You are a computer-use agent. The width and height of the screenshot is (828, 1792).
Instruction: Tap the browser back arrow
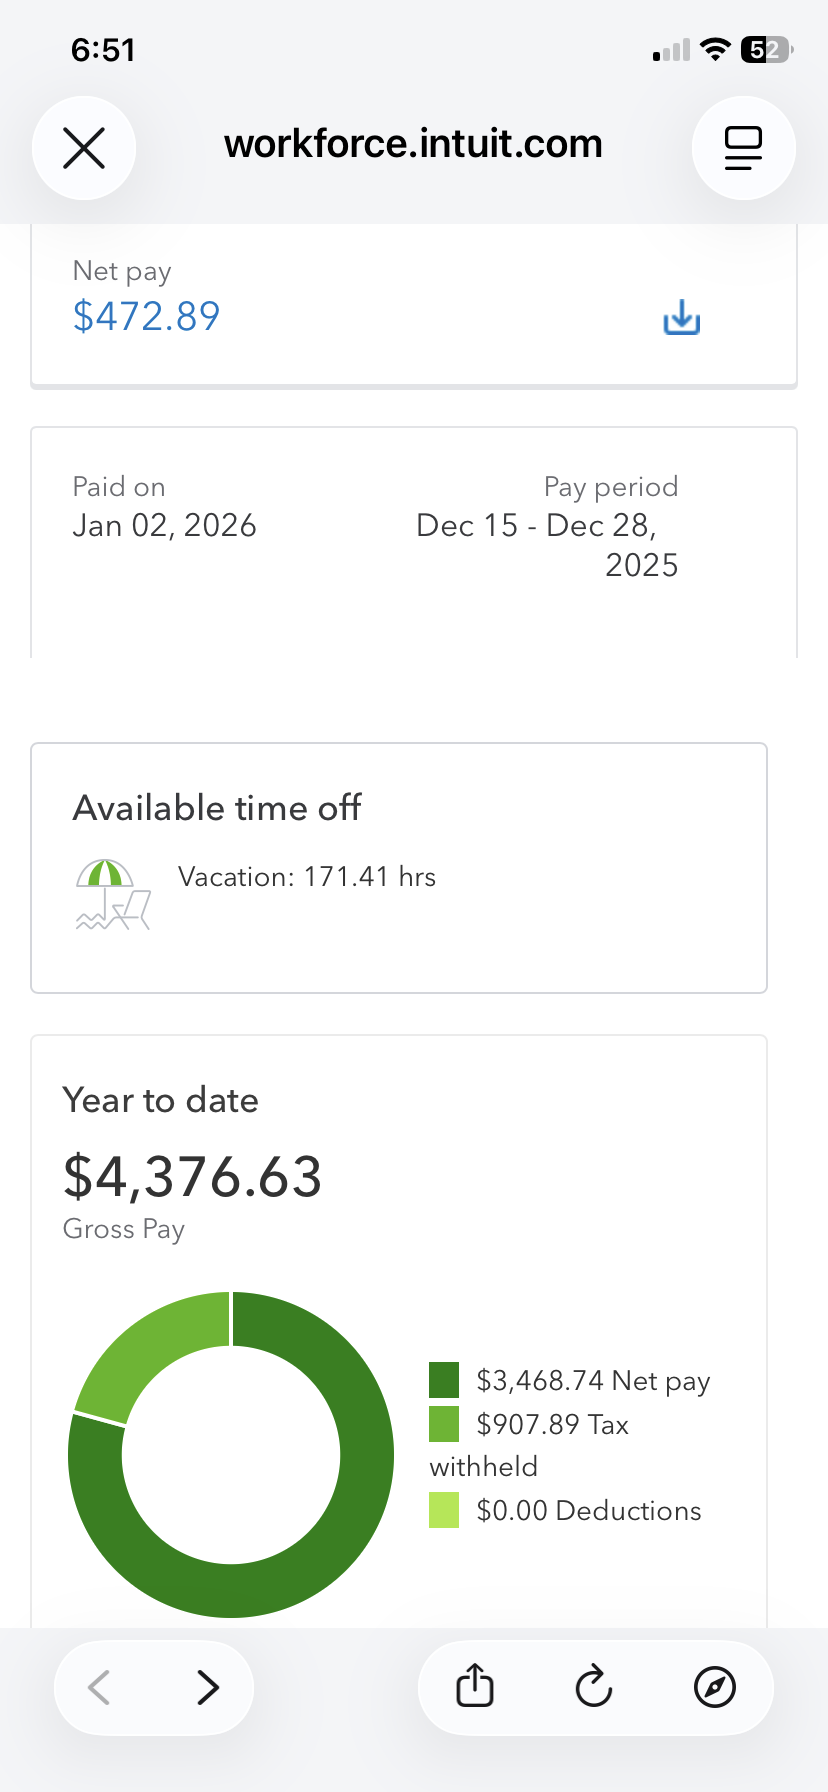pos(99,1688)
